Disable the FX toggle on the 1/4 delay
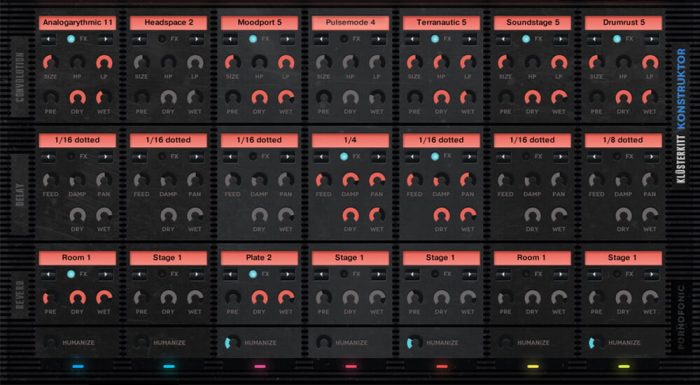Viewport: 700px width, 385px height. pyautogui.click(x=344, y=156)
